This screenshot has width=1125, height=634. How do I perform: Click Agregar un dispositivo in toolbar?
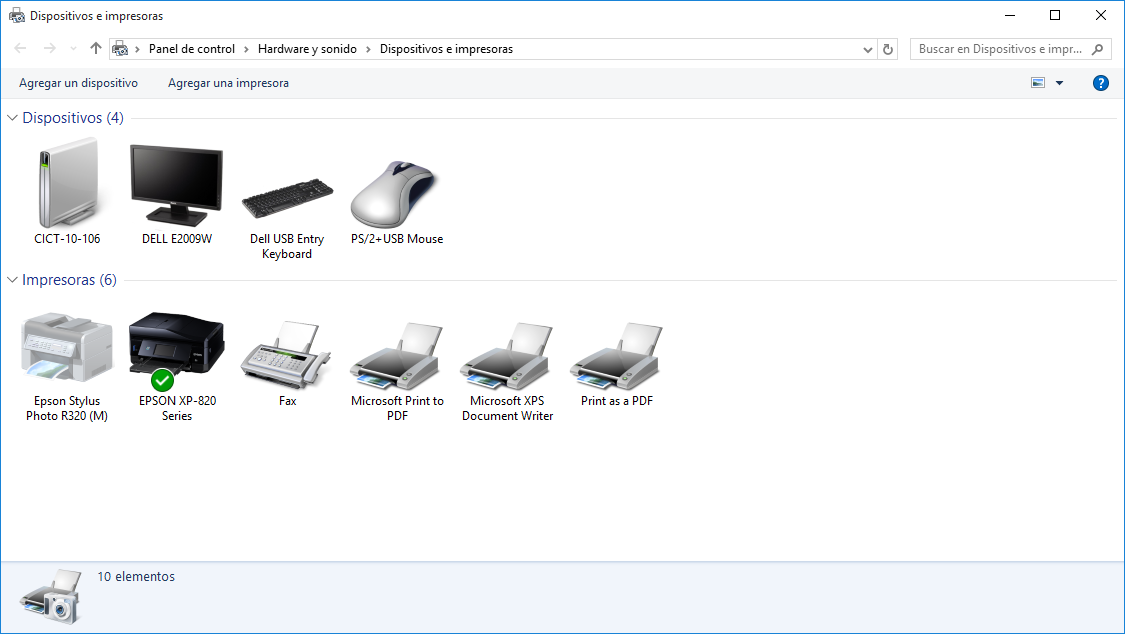78,83
